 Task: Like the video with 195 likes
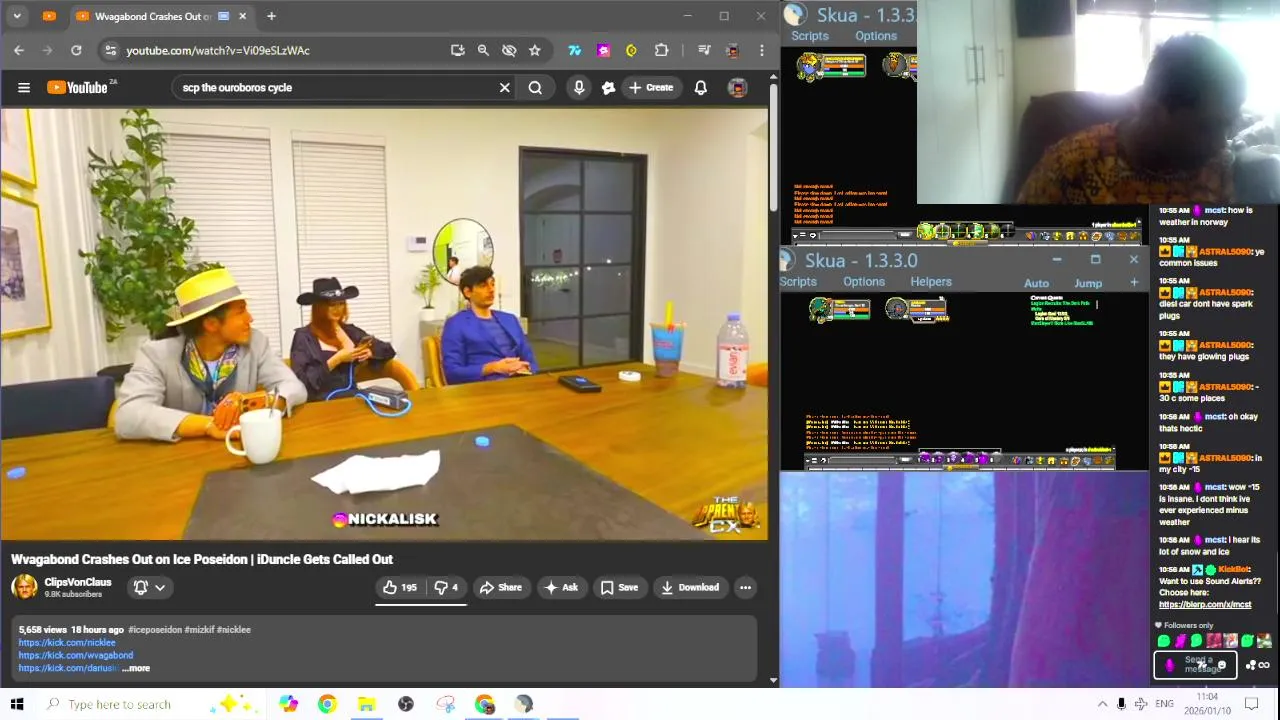(x=399, y=588)
